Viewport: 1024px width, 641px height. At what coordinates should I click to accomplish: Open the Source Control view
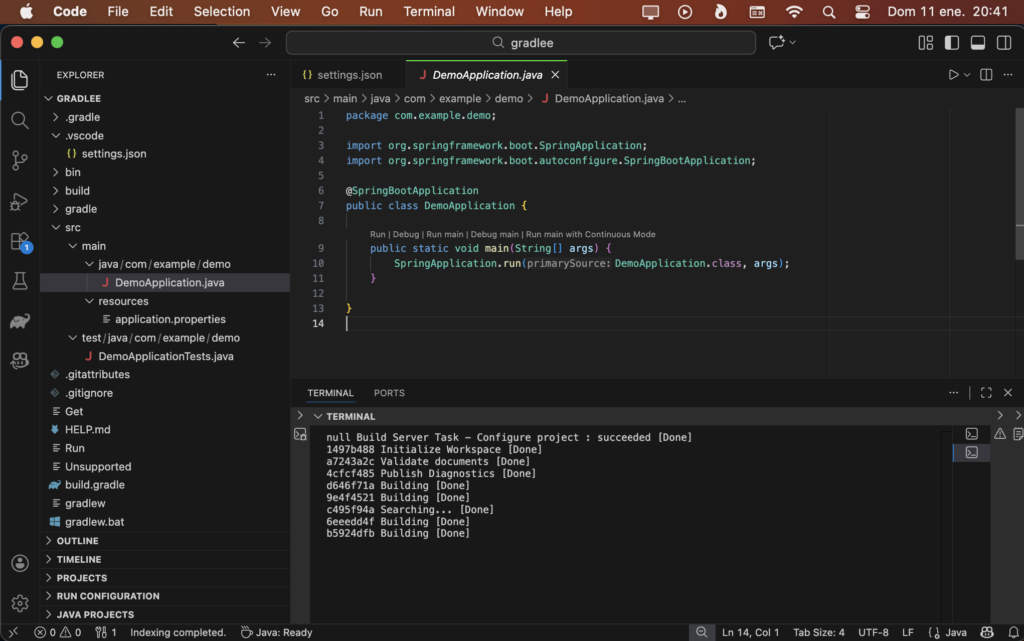(19, 160)
